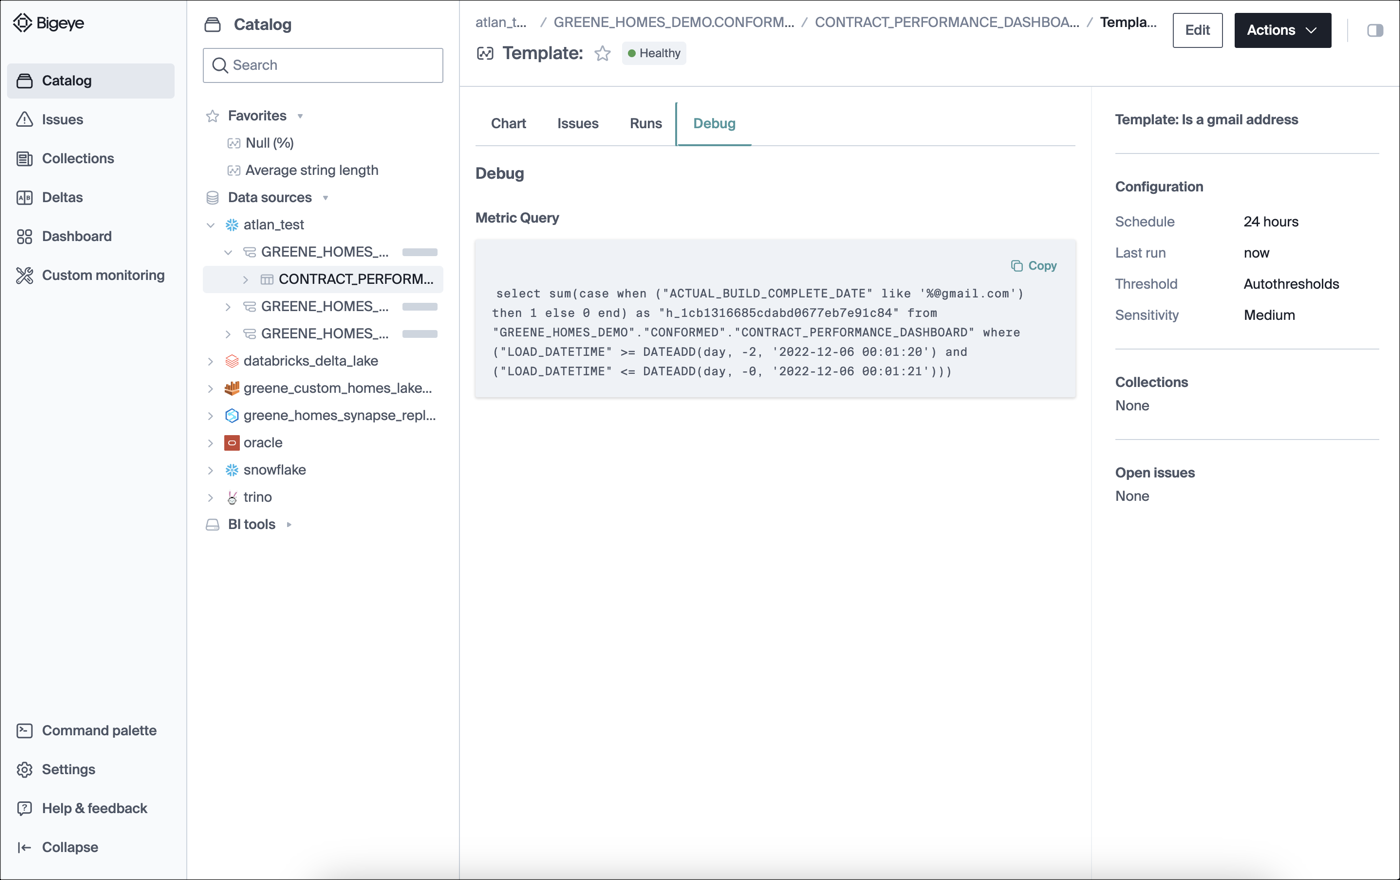Expand the CONTRACT_PERFORM table chevron
The width and height of the screenshot is (1400, 880).
point(246,280)
